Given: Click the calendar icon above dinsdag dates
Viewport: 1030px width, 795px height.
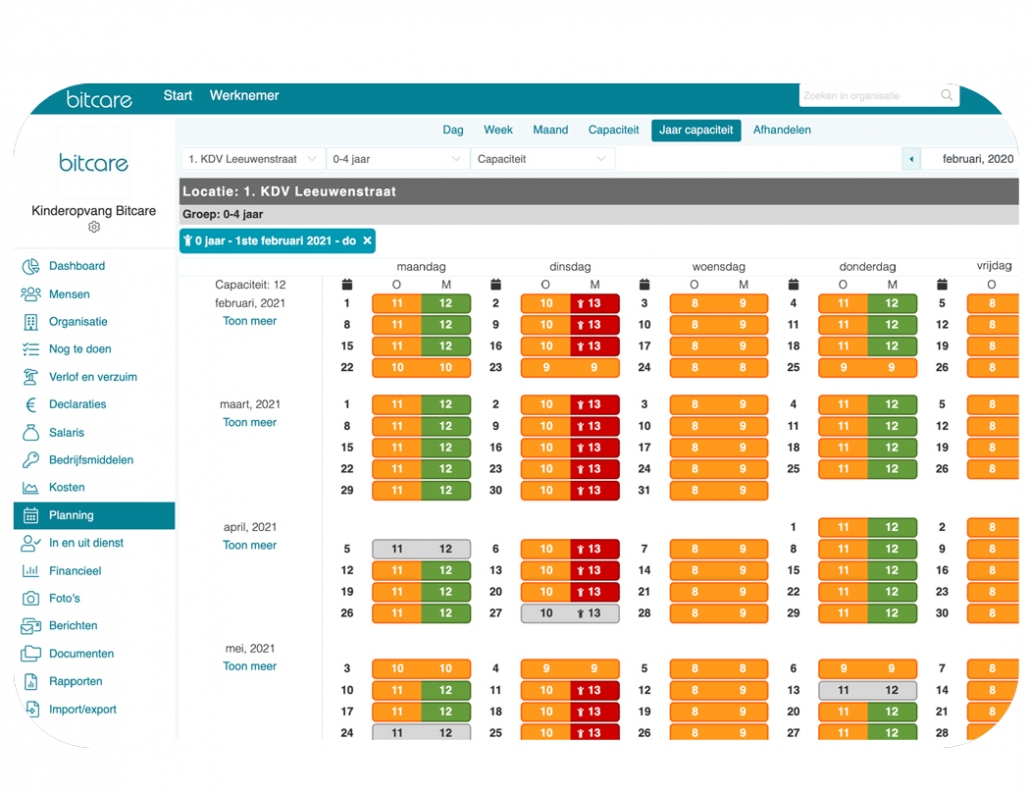Looking at the screenshot, I should [496, 284].
